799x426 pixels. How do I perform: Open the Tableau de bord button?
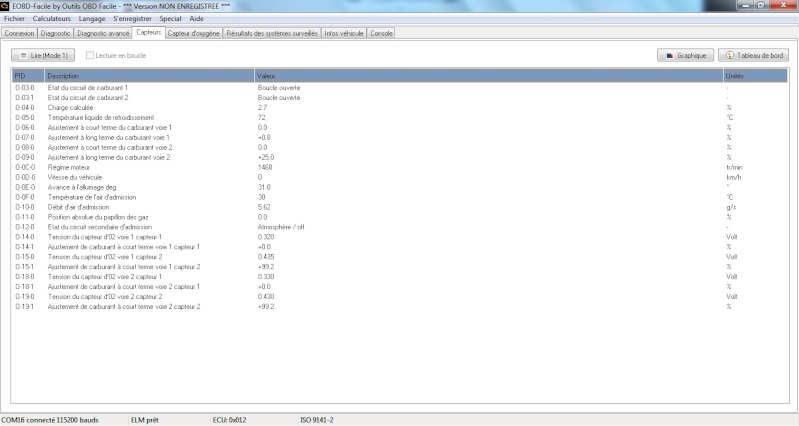click(754, 55)
